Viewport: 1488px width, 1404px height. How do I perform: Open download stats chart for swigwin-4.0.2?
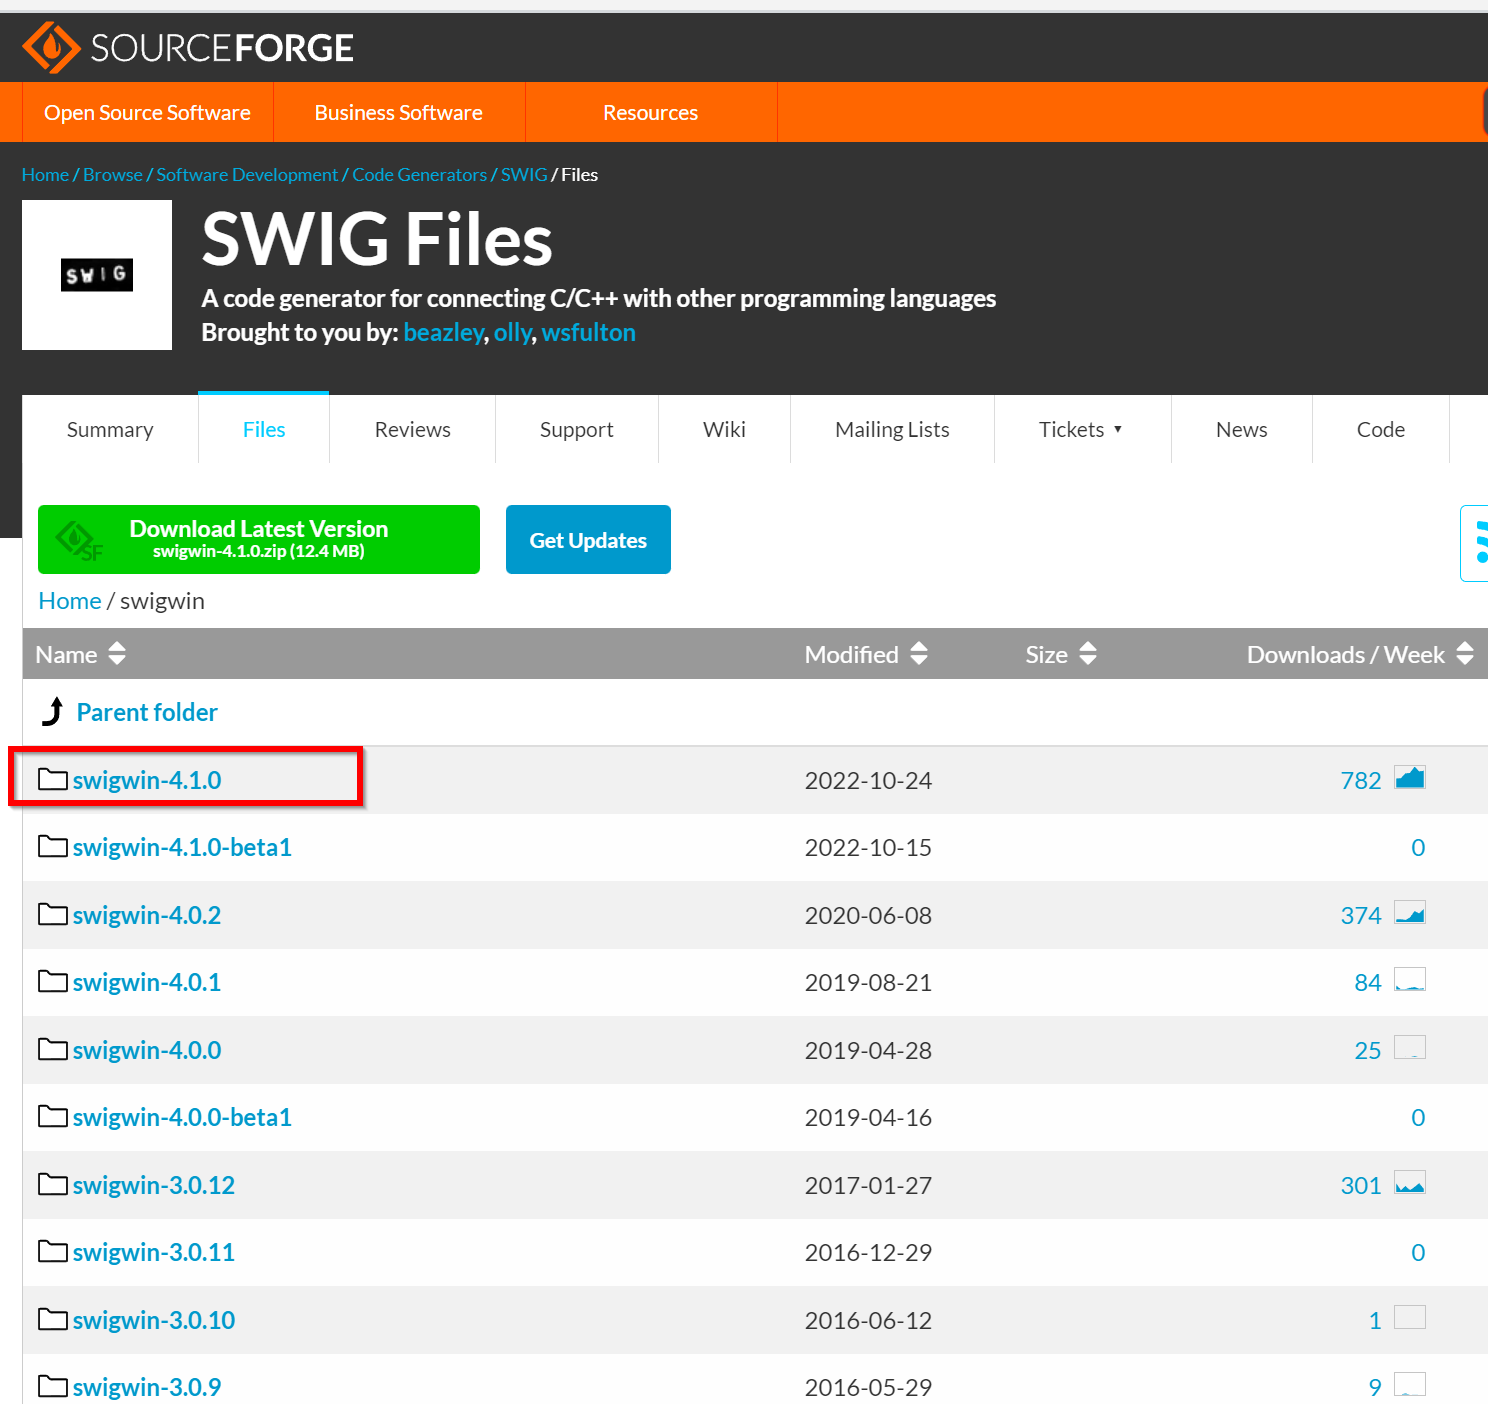(1410, 913)
